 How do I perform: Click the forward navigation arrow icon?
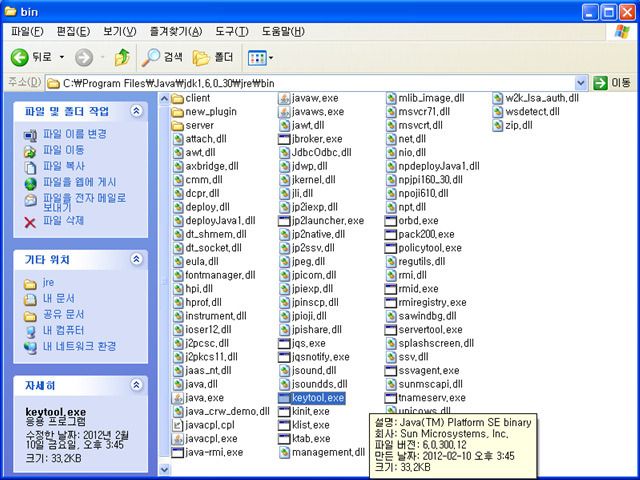pos(84,58)
